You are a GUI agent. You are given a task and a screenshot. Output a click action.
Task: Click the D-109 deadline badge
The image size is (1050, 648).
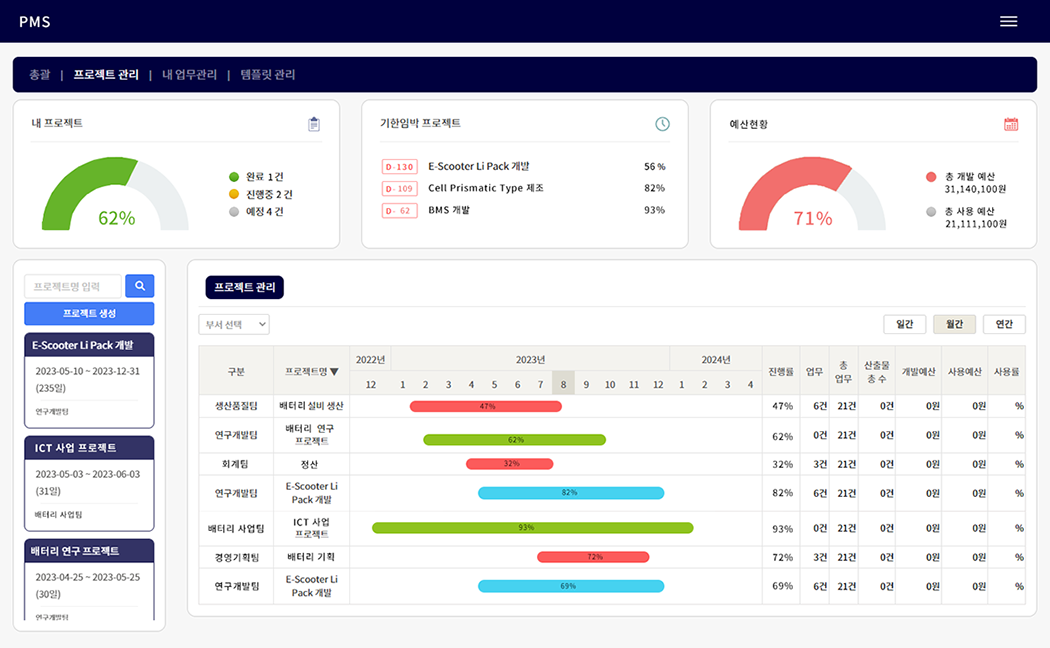[x=399, y=189]
